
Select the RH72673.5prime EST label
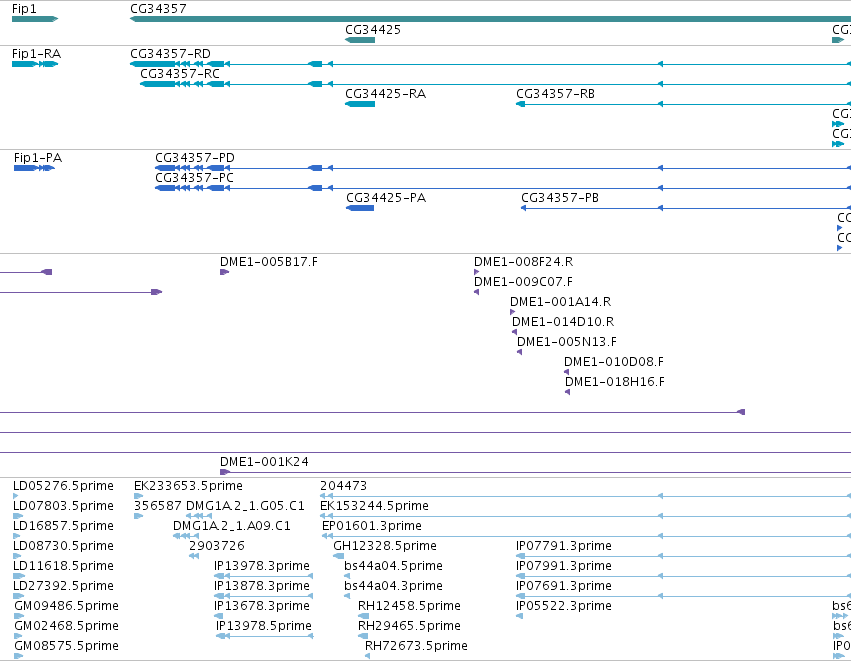click(416, 646)
